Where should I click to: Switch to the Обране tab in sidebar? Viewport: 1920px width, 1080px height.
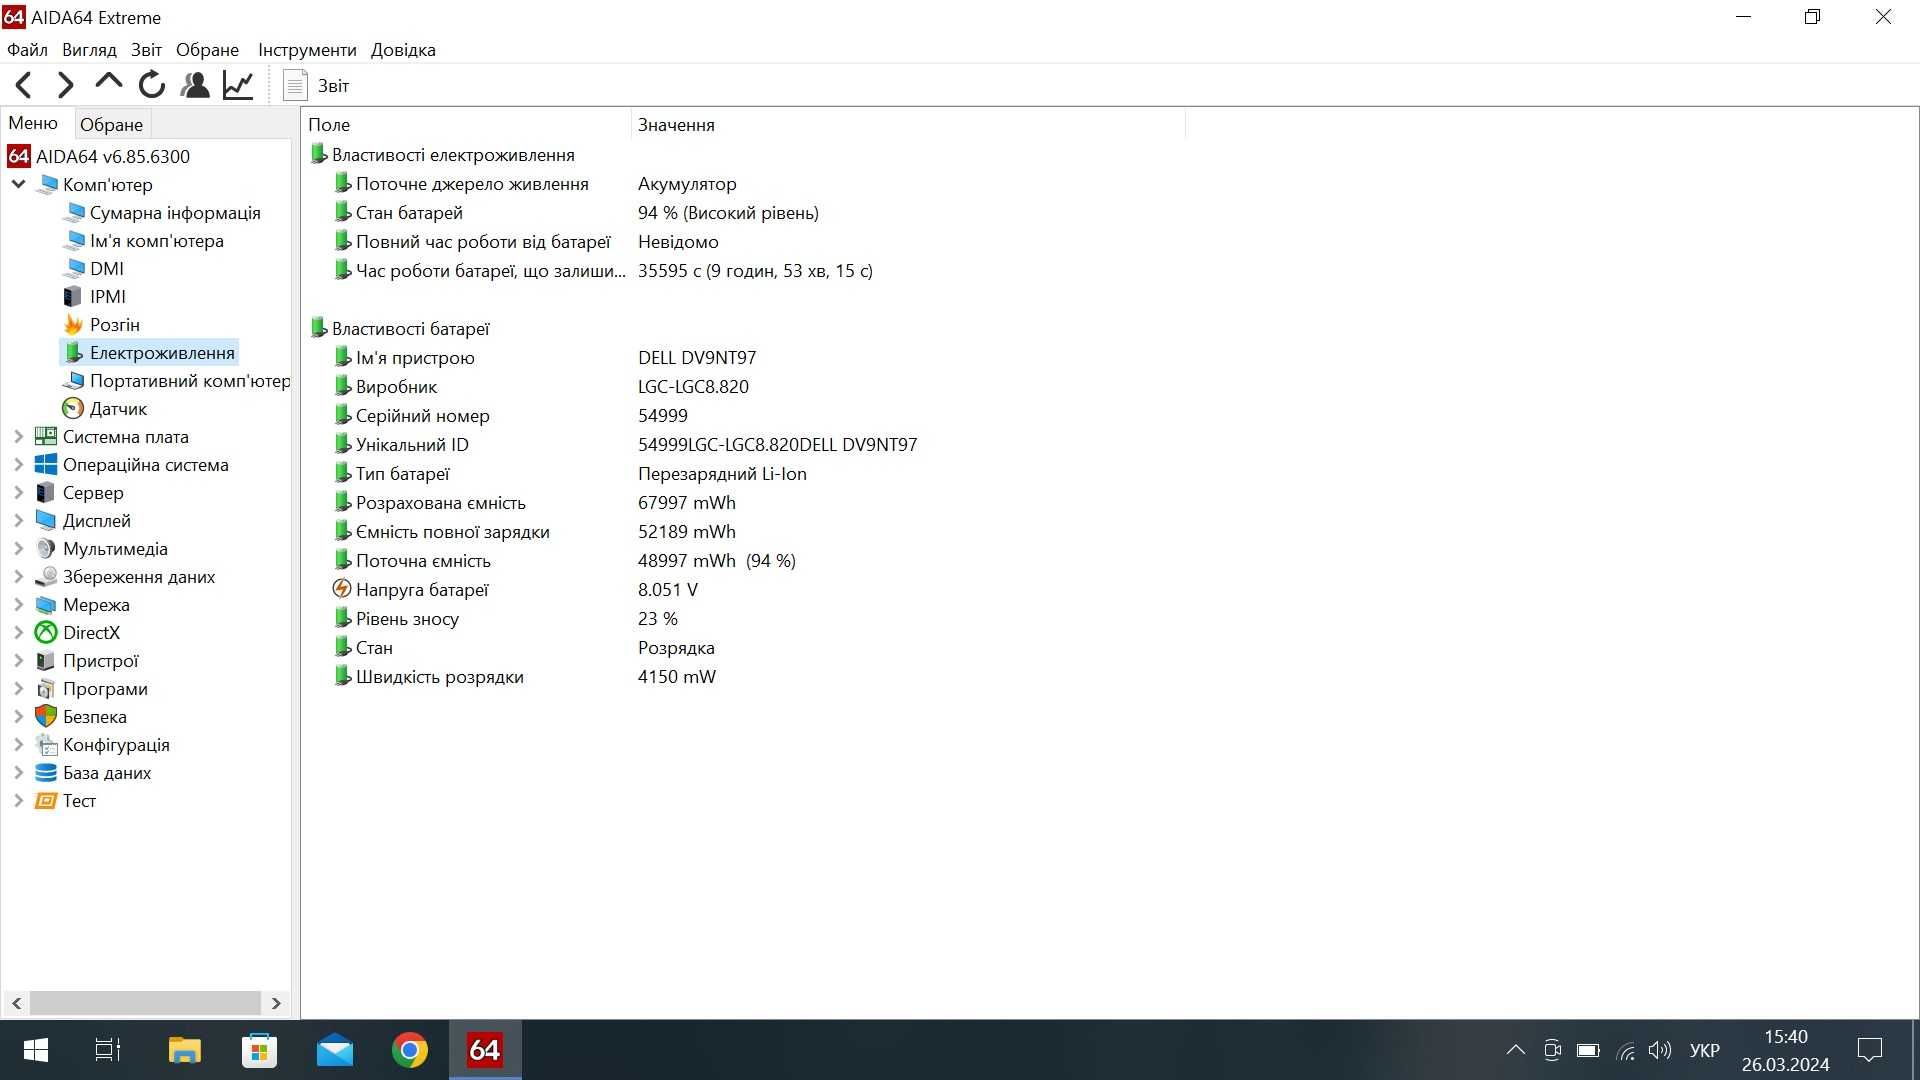(111, 125)
